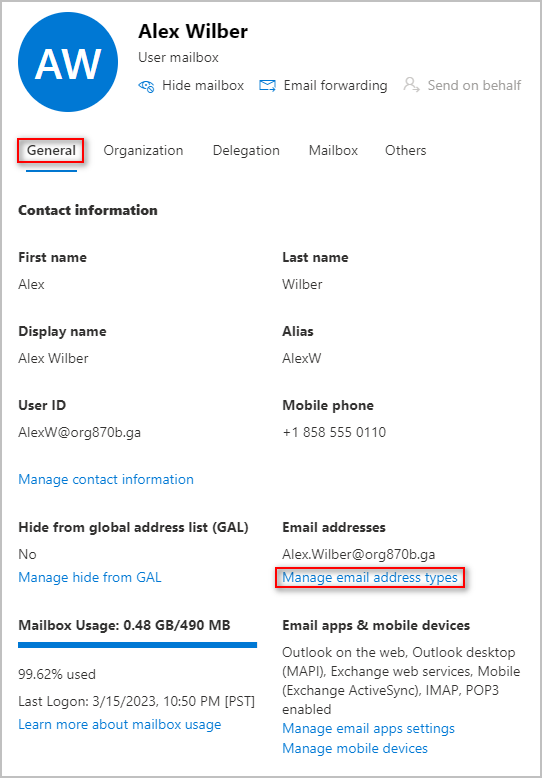The height and width of the screenshot is (778, 542).
Task: Open the General tab
Action: pyautogui.click(x=51, y=150)
